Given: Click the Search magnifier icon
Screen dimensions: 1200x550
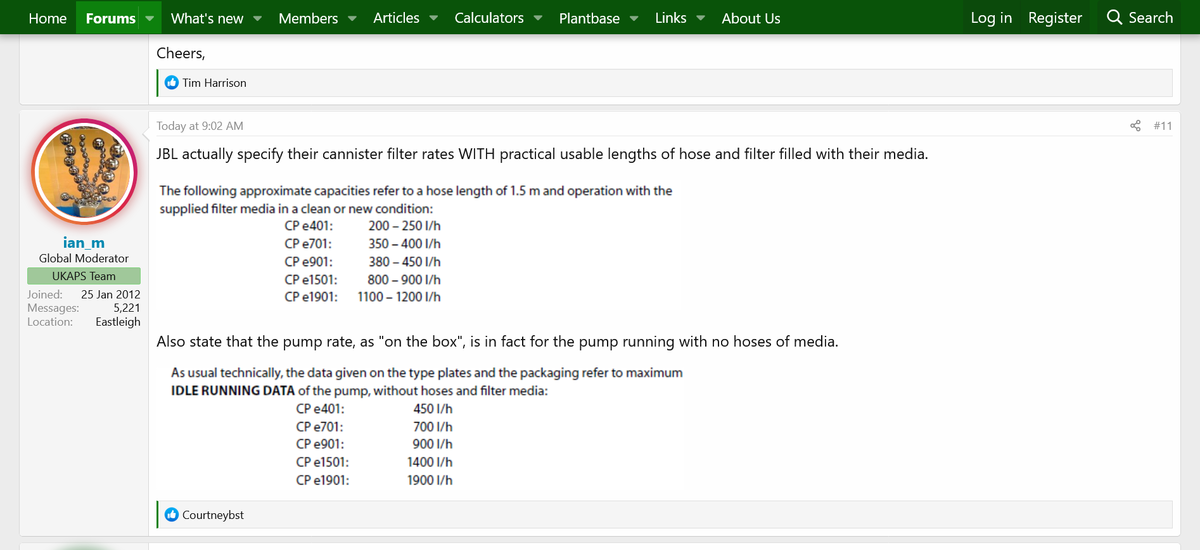Looking at the screenshot, I should point(1115,18).
